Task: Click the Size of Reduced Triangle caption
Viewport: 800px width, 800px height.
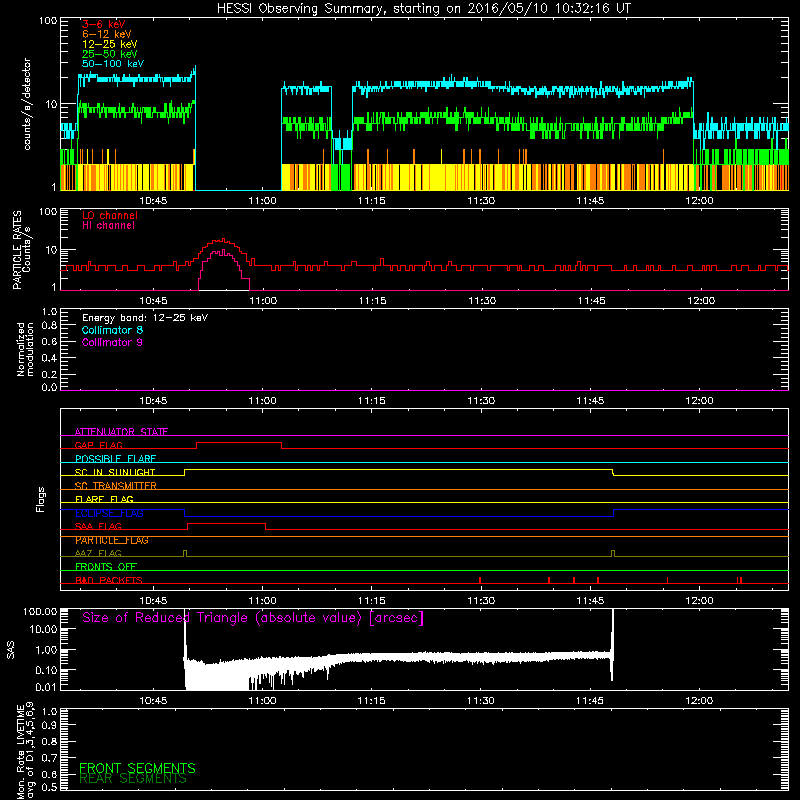Action: point(253,618)
